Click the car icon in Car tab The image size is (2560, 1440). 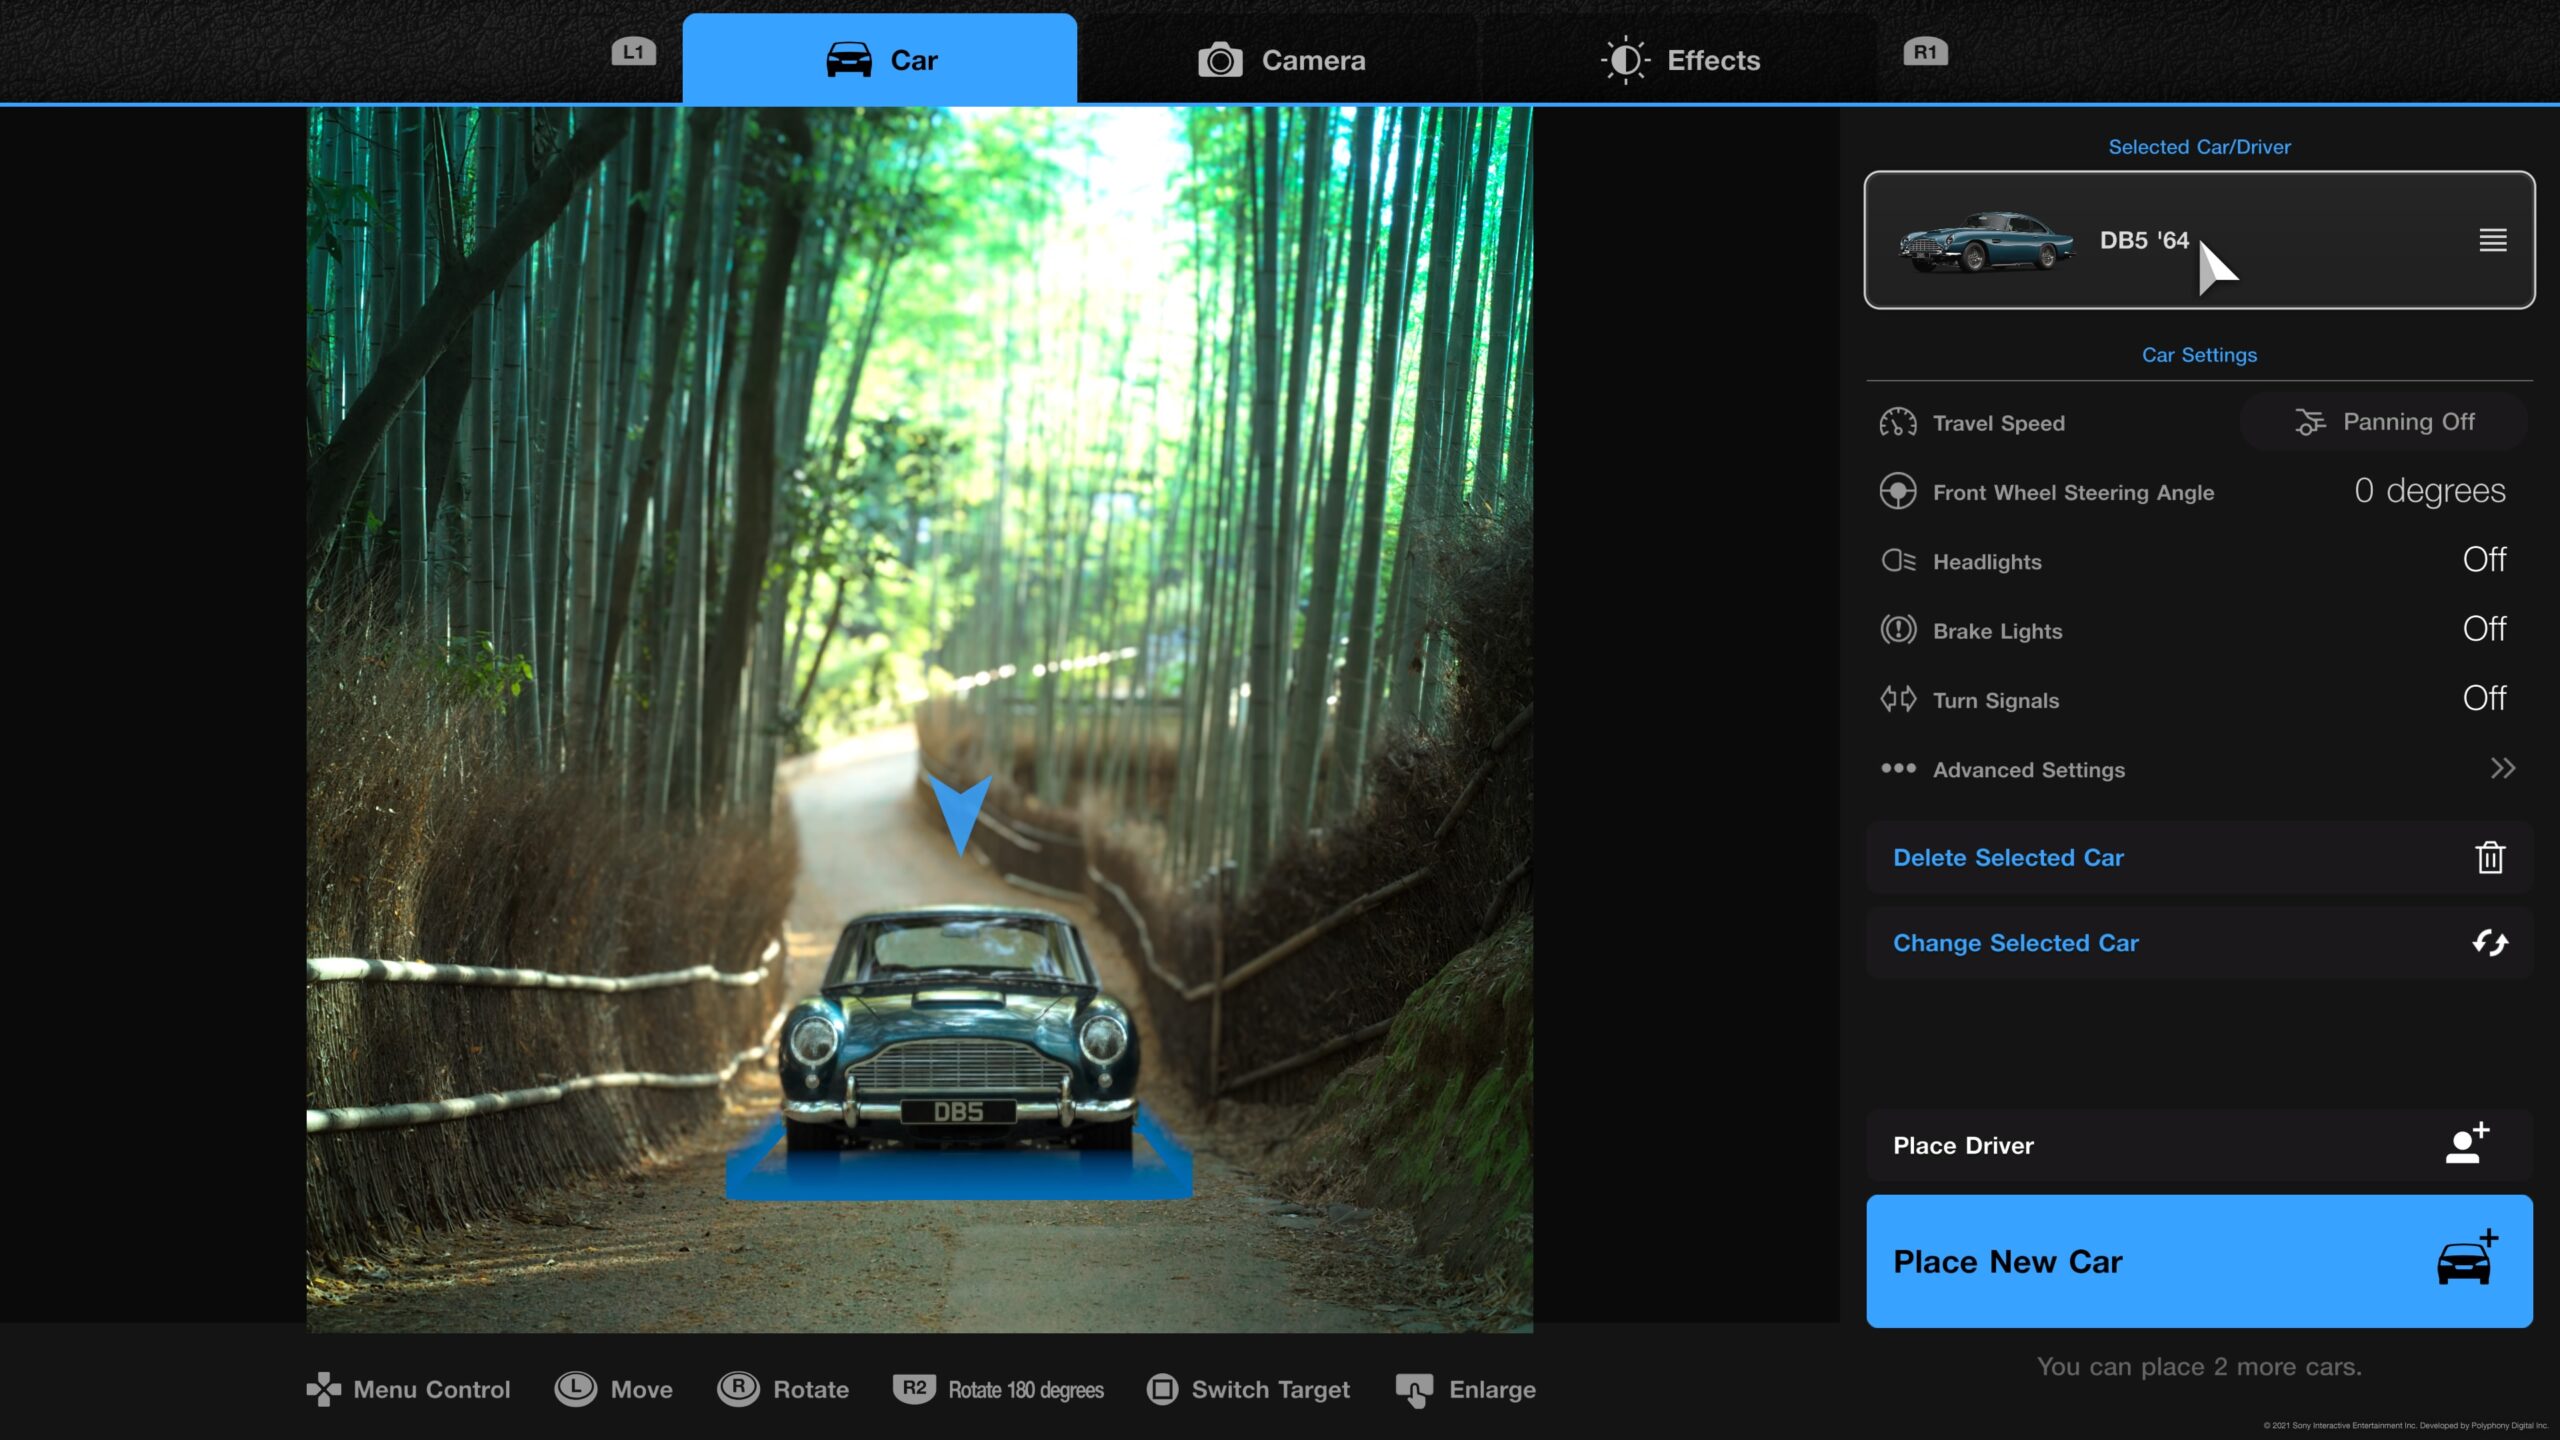(849, 59)
